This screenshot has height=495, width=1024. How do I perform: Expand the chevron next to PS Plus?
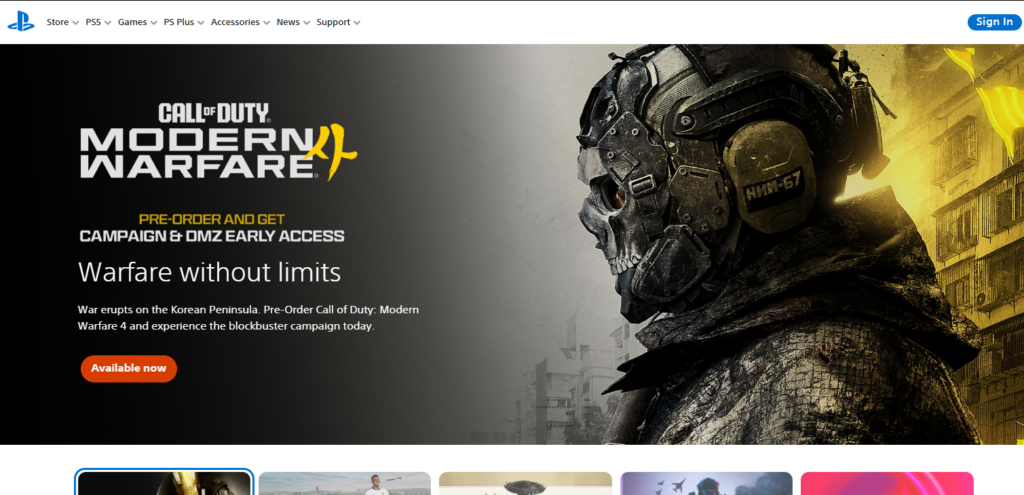pyautogui.click(x=200, y=23)
